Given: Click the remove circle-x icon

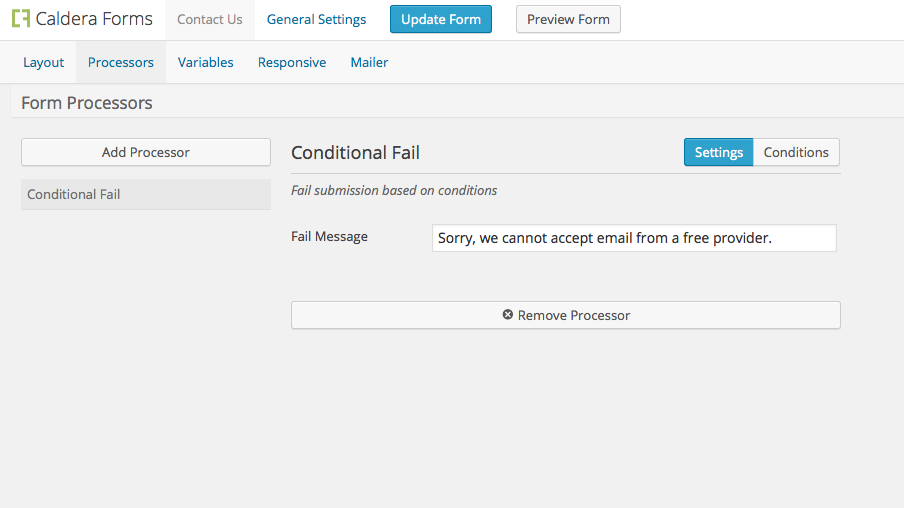Looking at the screenshot, I should tap(507, 314).
